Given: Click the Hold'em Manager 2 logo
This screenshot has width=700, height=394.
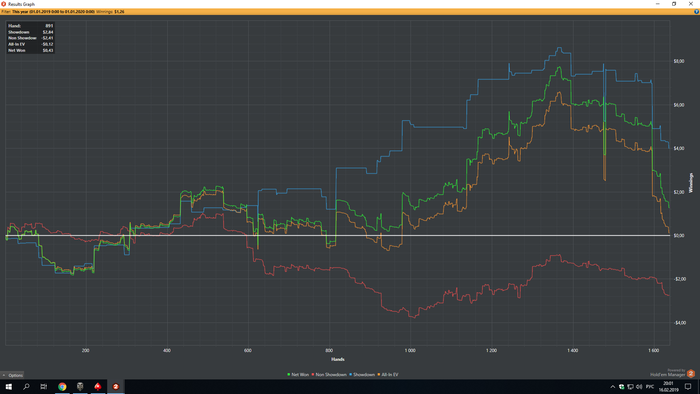Looking at the screenshot, I should point(691,373).
